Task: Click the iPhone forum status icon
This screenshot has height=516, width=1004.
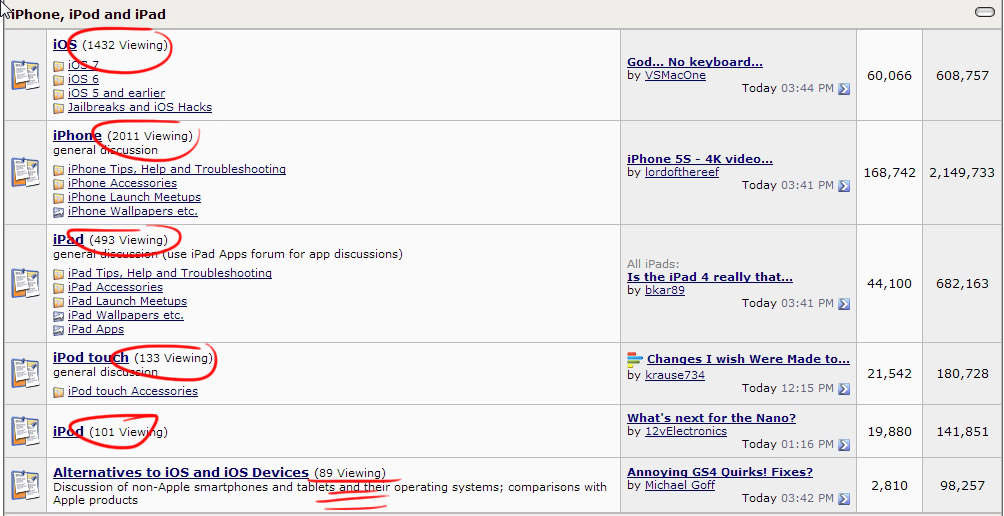Action: tap(26, 172)
